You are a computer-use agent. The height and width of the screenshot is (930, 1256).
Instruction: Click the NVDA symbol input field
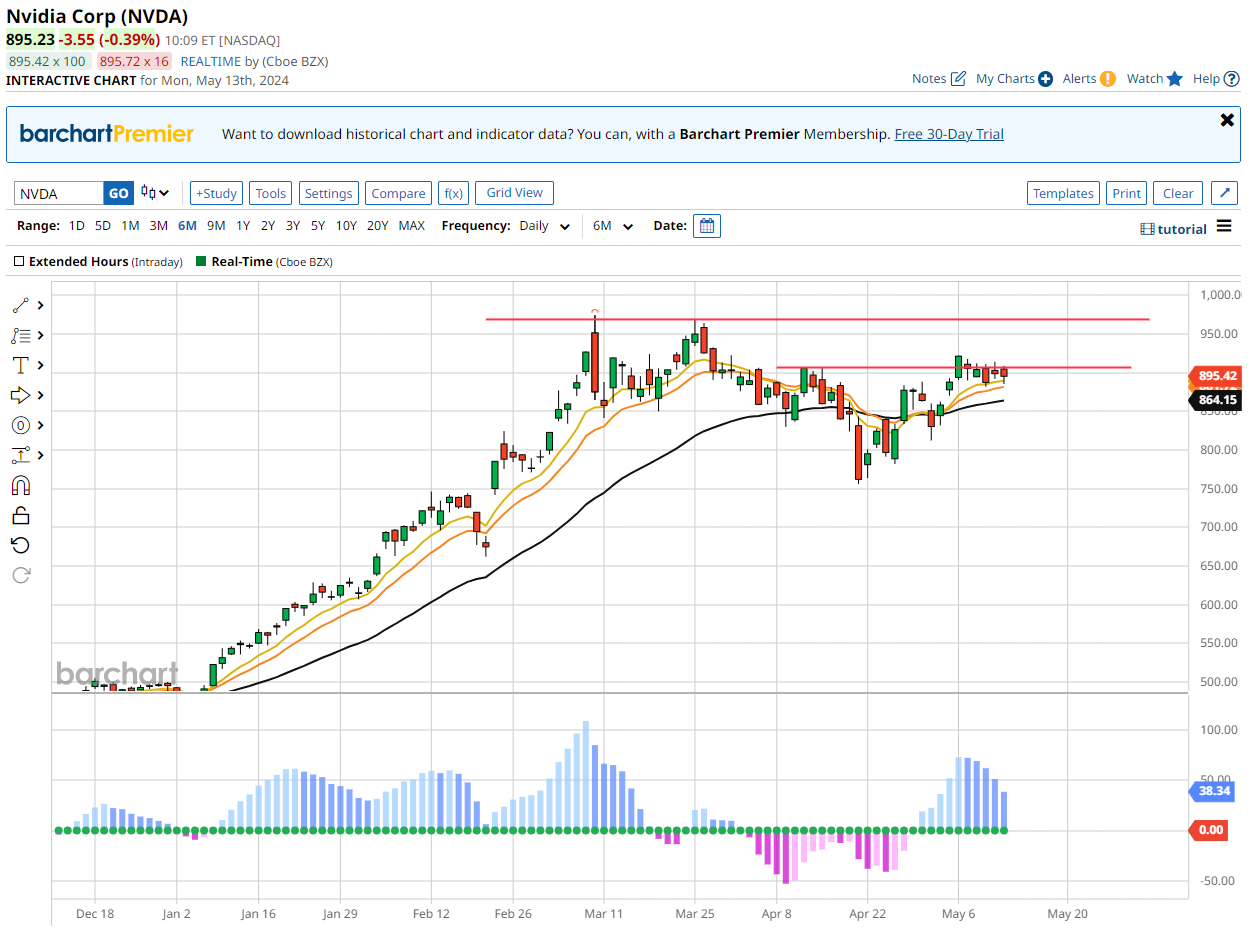coord(59,193)
